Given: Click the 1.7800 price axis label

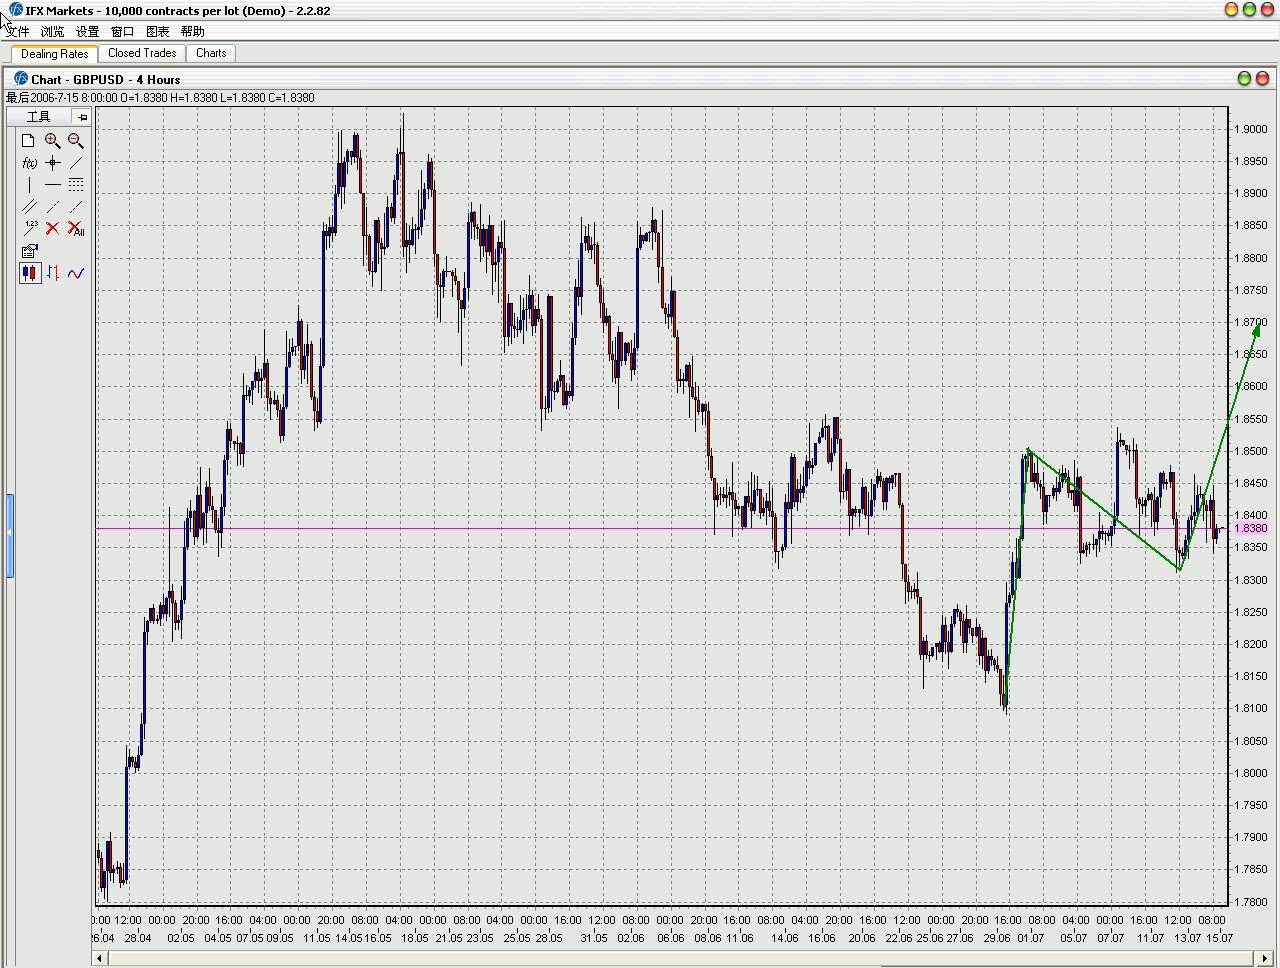Looking at the screenshot, I should [x=1251, y=902].
